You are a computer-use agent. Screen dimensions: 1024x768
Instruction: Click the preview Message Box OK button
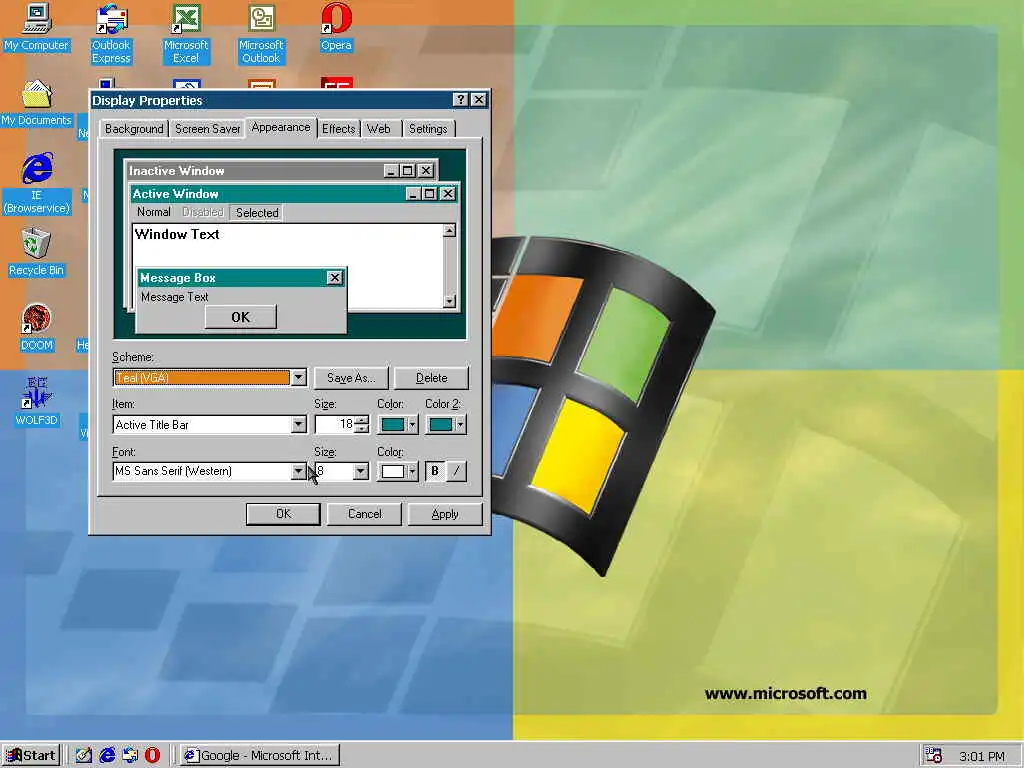click(x=240, y=317)
